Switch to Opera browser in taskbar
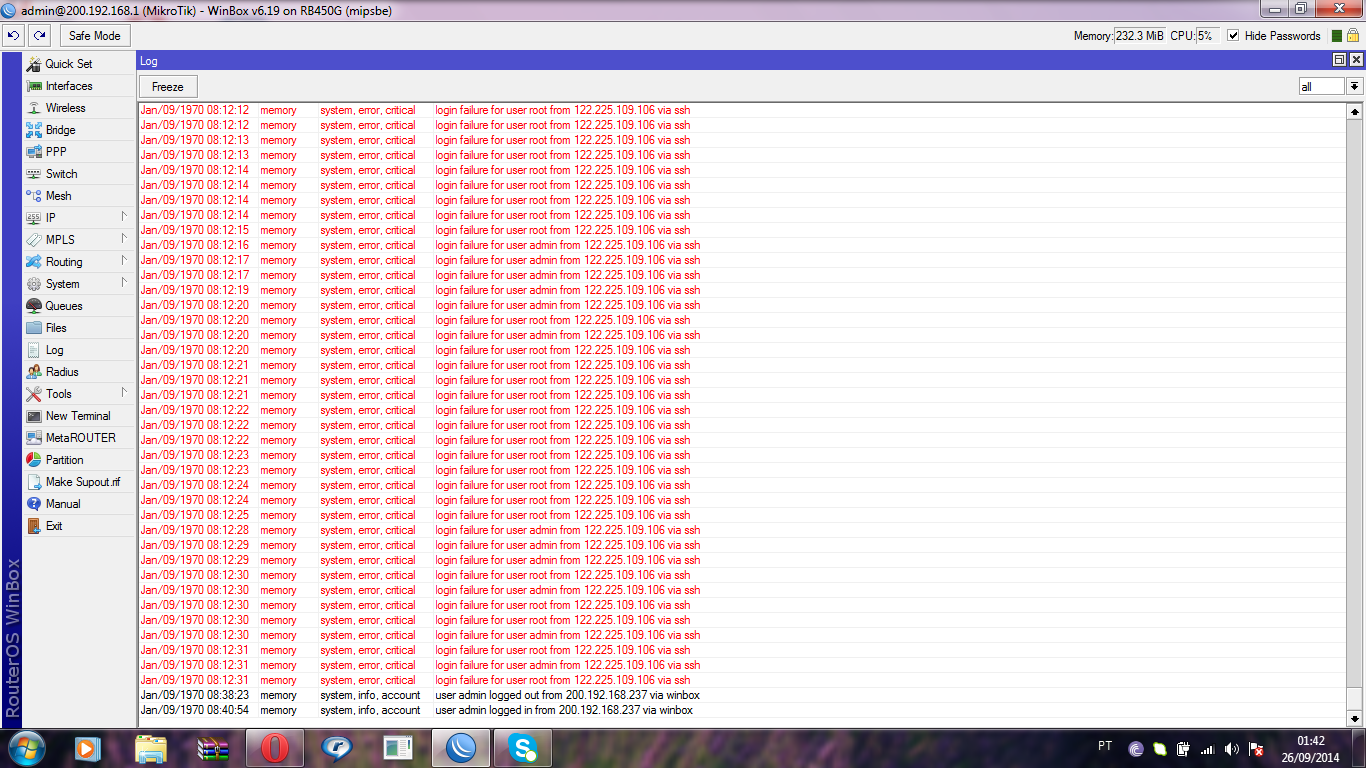 pyautogui.click(x=276, y=747)
